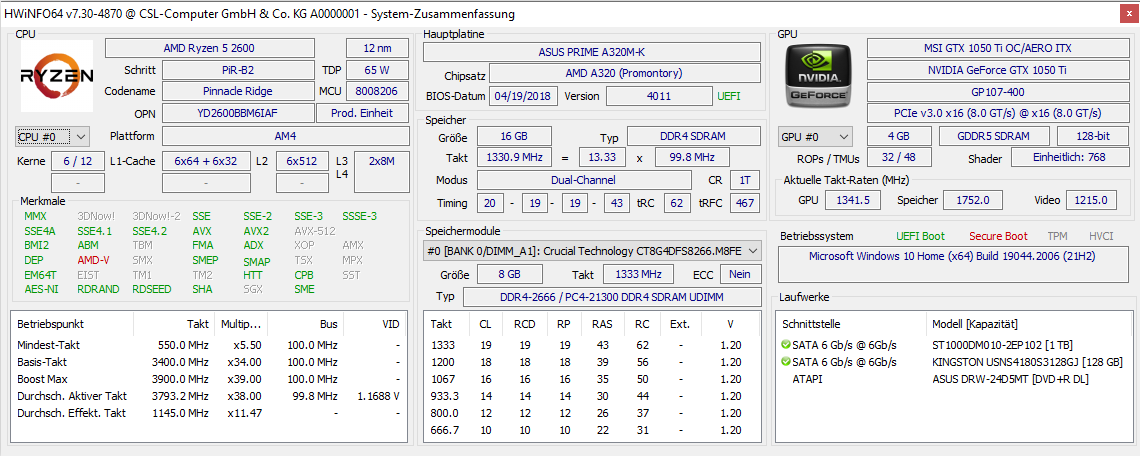The height and width of the screenshot is (456, 1140).
Task: Click the tRFC 467 field
Action: 745,202
